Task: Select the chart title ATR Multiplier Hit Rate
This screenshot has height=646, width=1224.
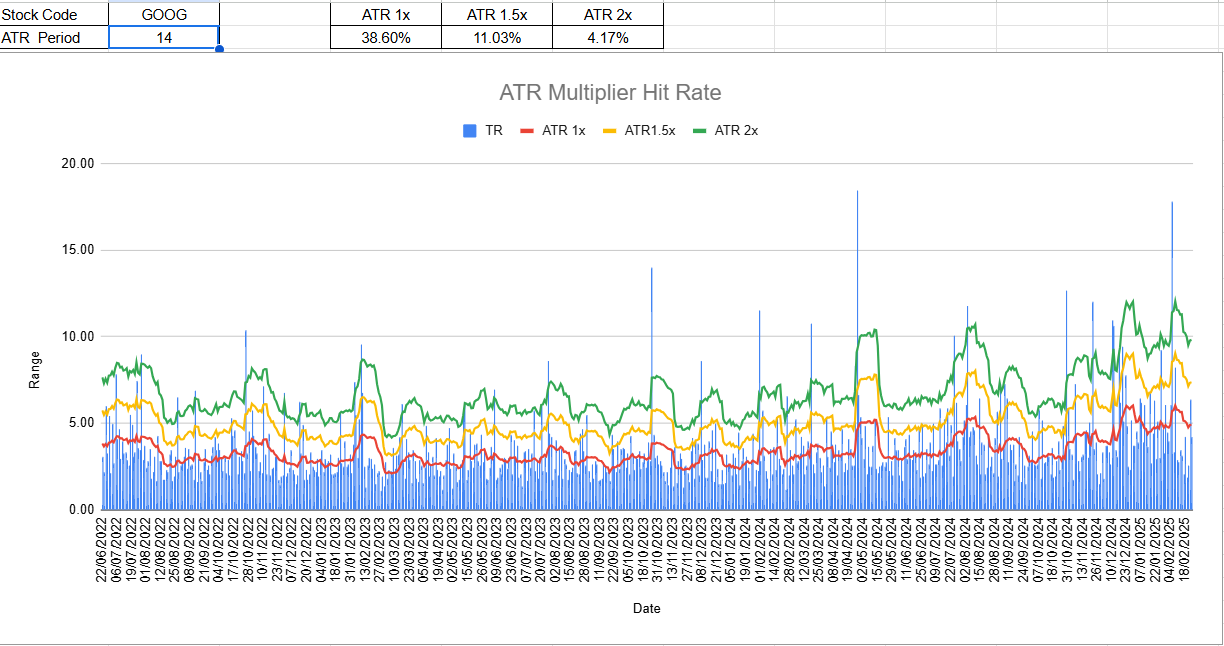Action: 610,93
